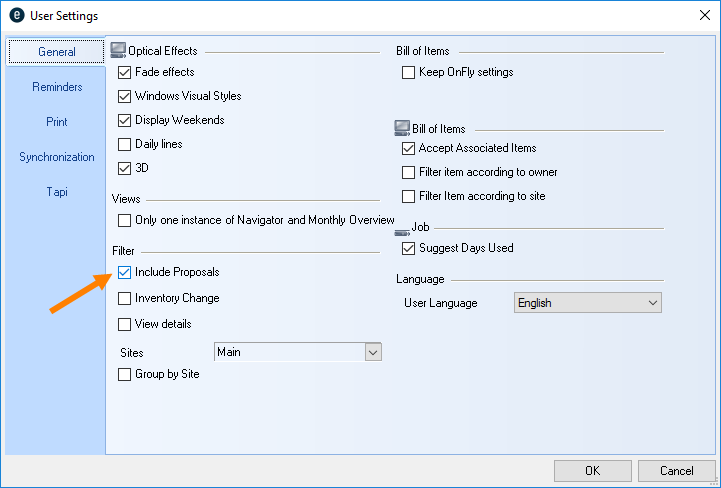Open the Sites dropdown list
Viewport: 721px width, 488px height.
click(x=373, y=352)
